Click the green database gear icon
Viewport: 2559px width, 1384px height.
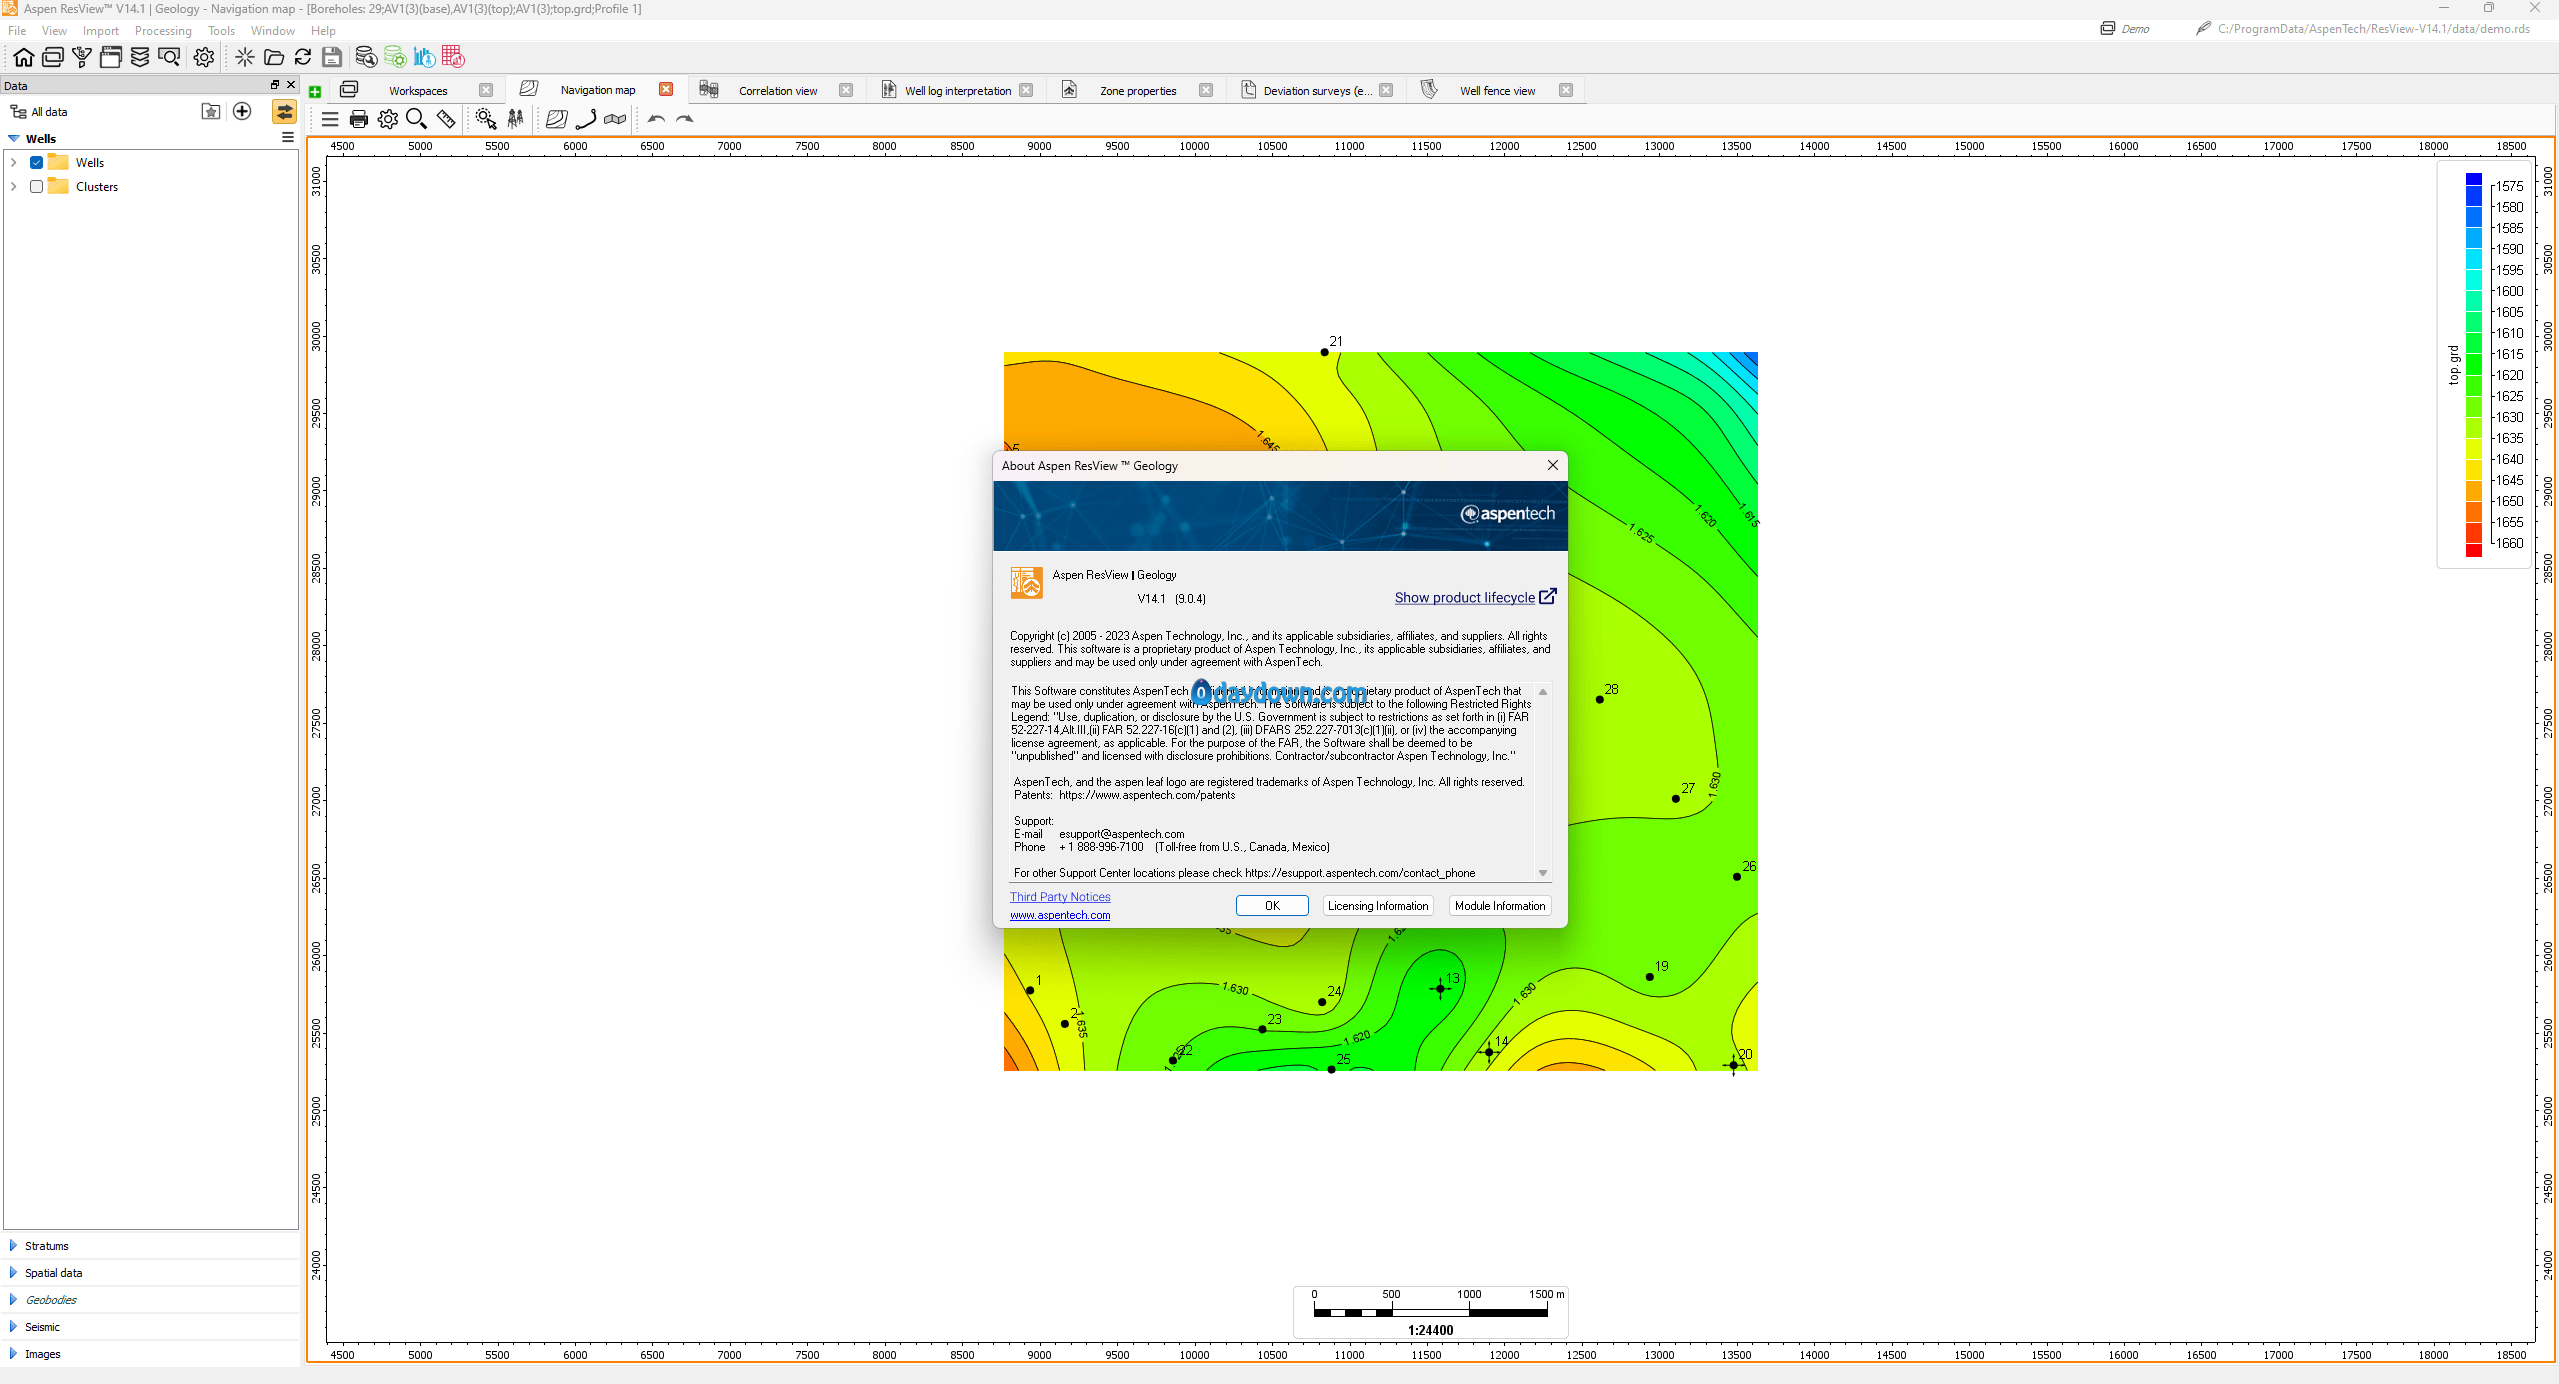(395, 57)
